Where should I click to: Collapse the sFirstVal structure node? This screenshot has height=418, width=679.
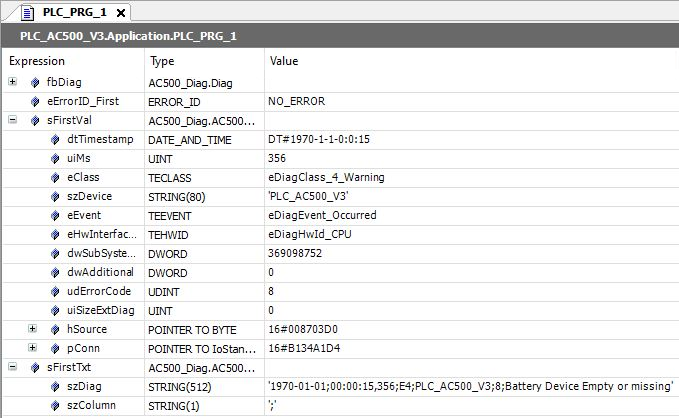click(12, 120)
